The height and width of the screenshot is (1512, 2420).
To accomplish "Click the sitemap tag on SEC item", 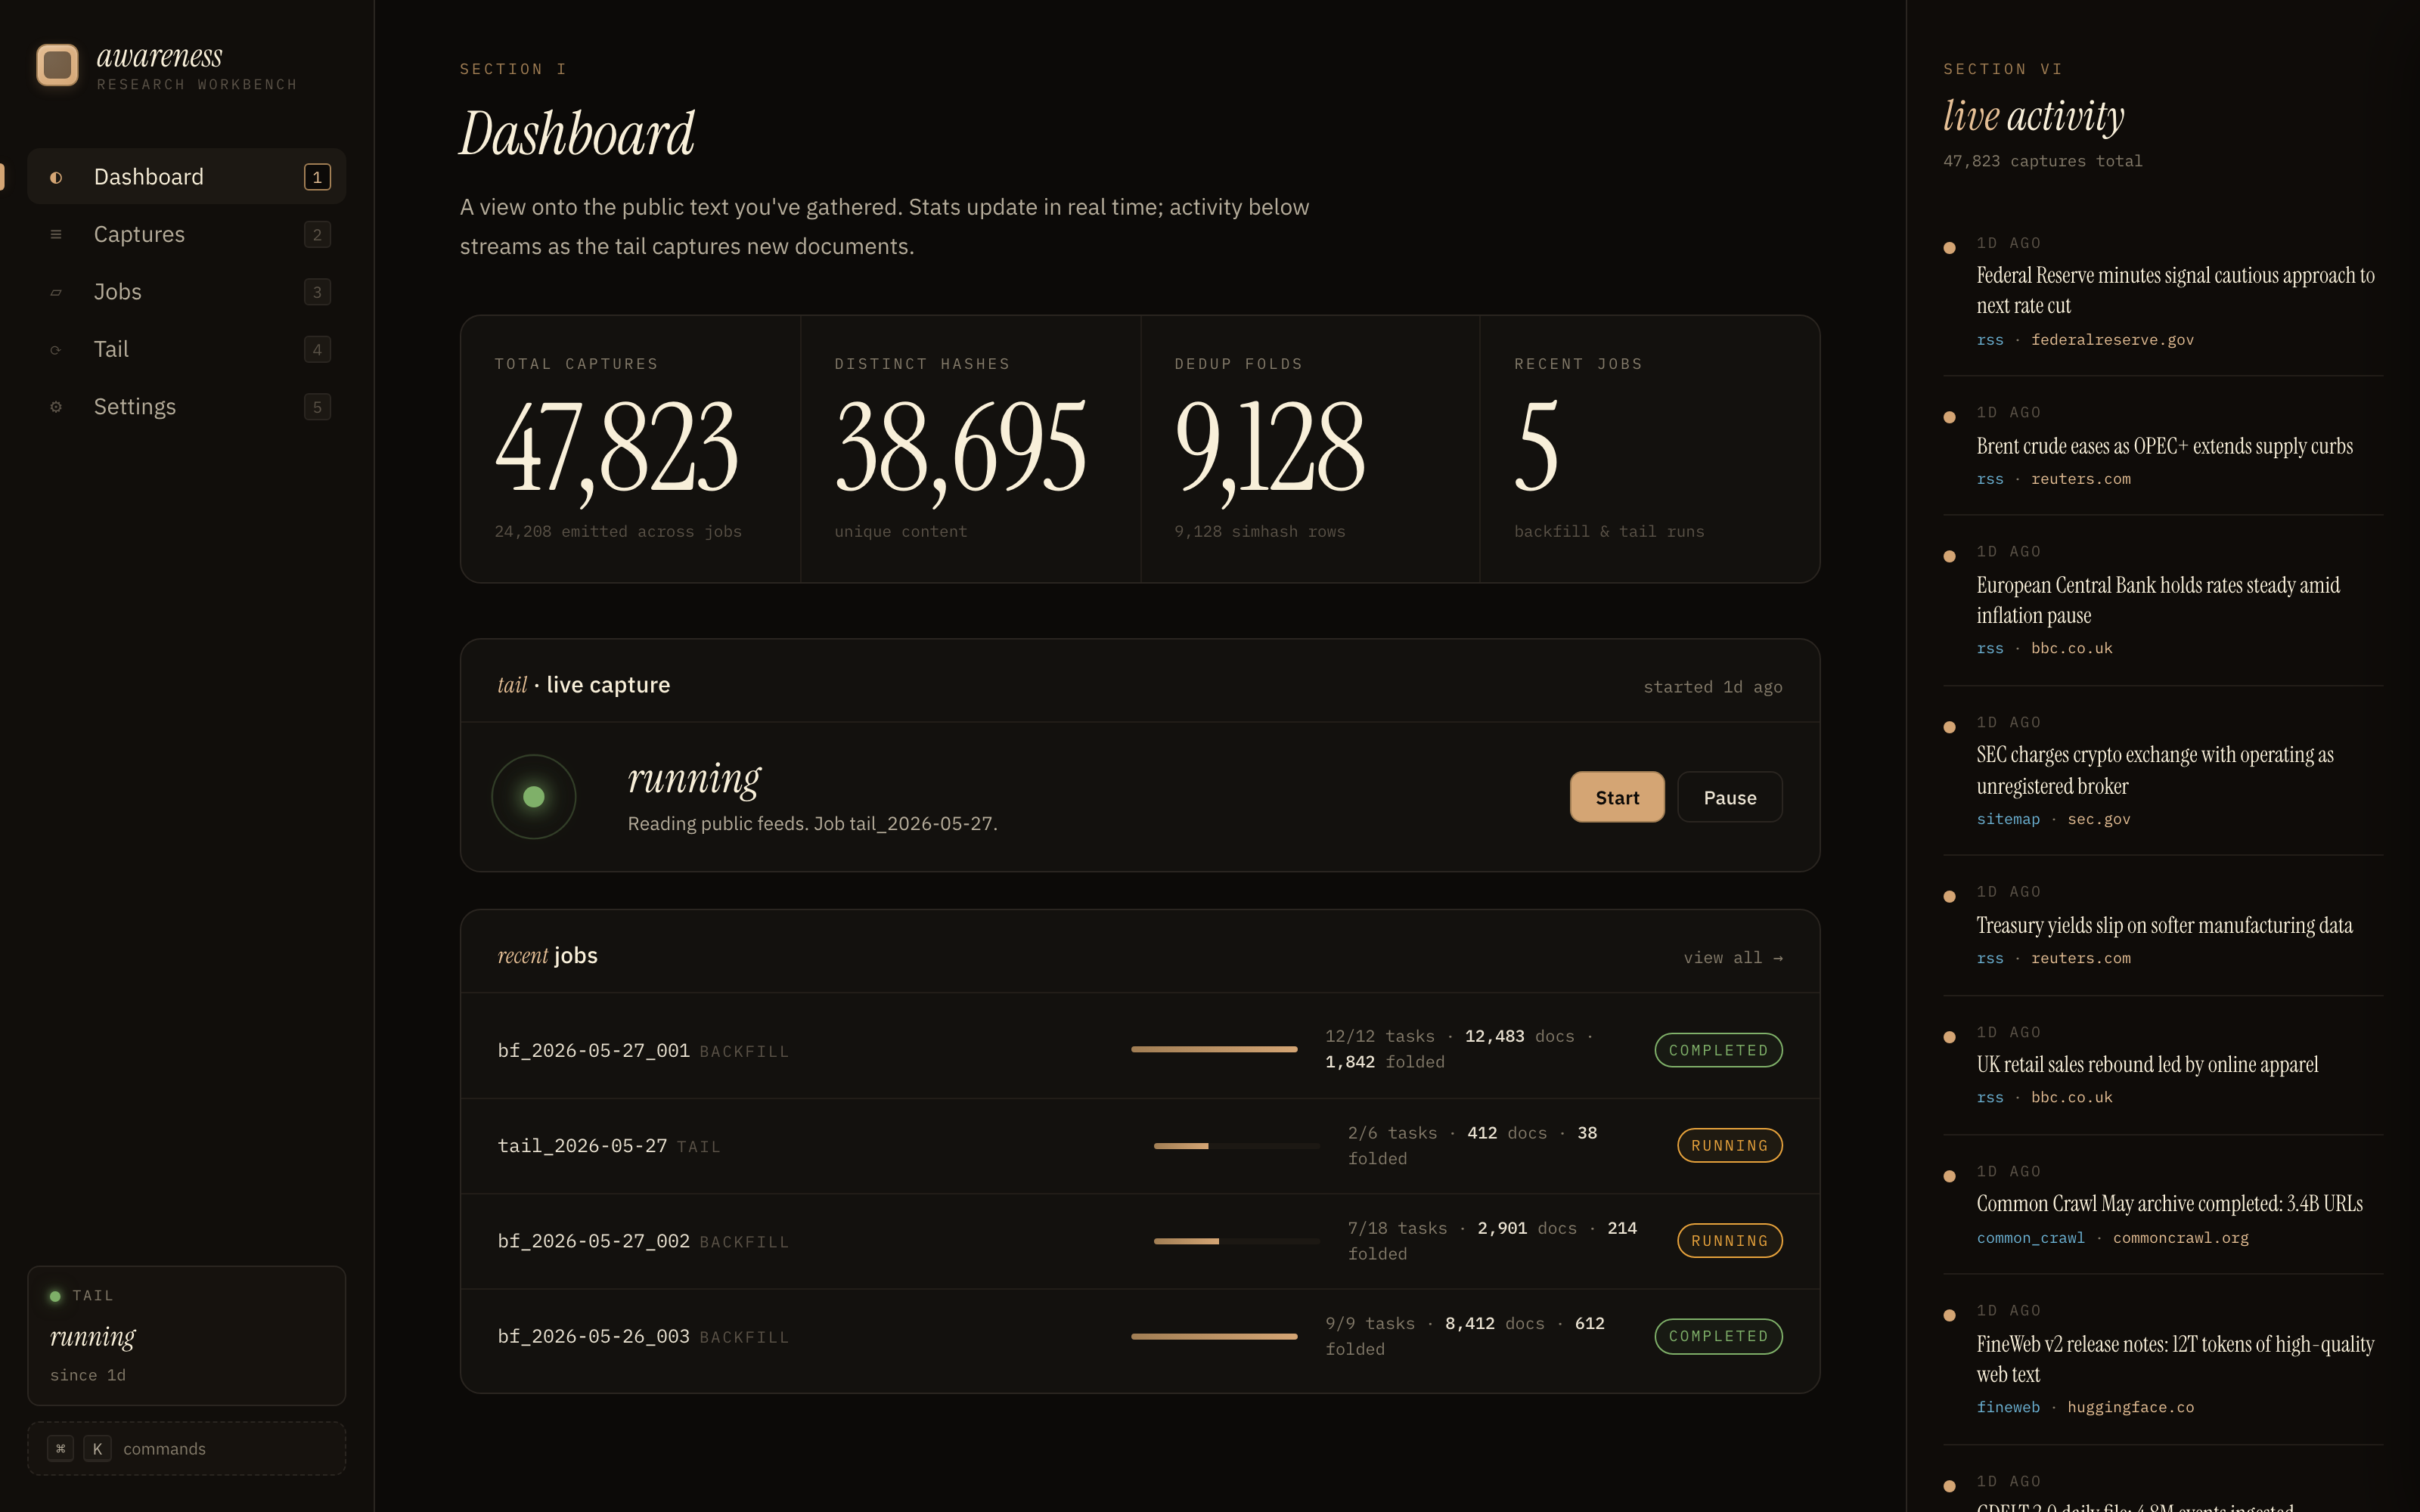I will pyautogui.click(x=2008, y=819).
